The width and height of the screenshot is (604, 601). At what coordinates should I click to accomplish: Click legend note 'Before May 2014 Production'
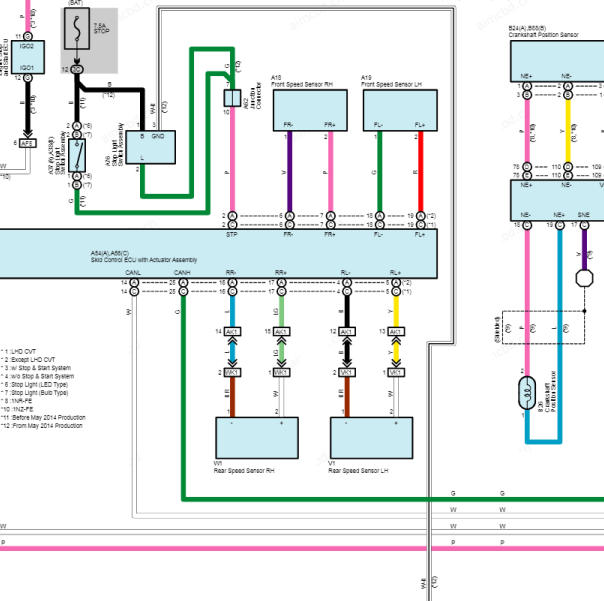click(x=49, y=418)
